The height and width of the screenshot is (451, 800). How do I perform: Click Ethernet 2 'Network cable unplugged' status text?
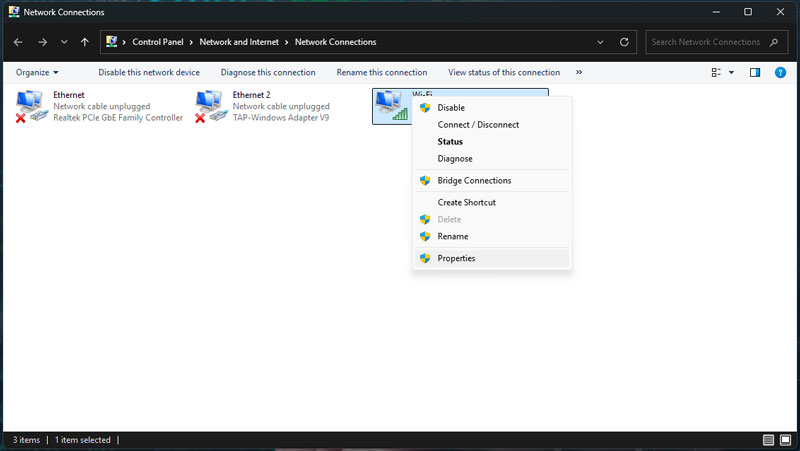(x=281, y=106)
